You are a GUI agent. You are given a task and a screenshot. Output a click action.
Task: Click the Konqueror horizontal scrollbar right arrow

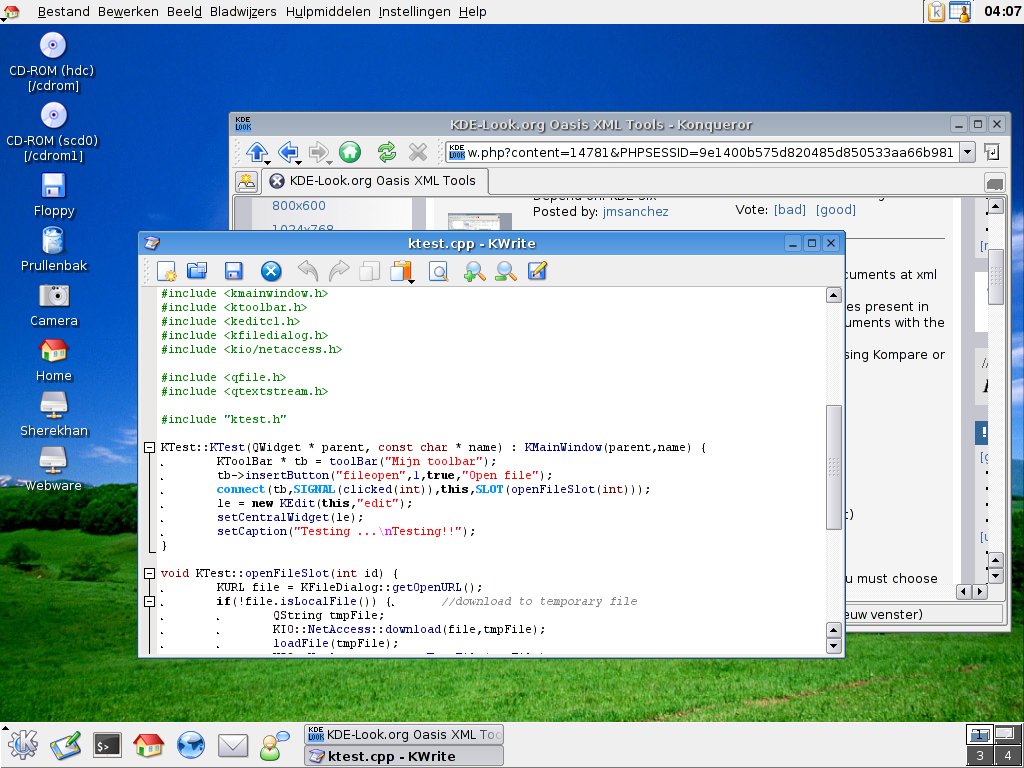coord(979,592)
